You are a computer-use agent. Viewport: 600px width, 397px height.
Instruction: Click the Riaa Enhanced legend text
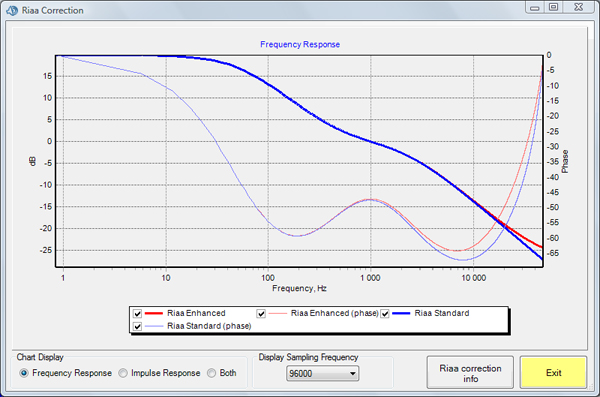click(196, 313)
